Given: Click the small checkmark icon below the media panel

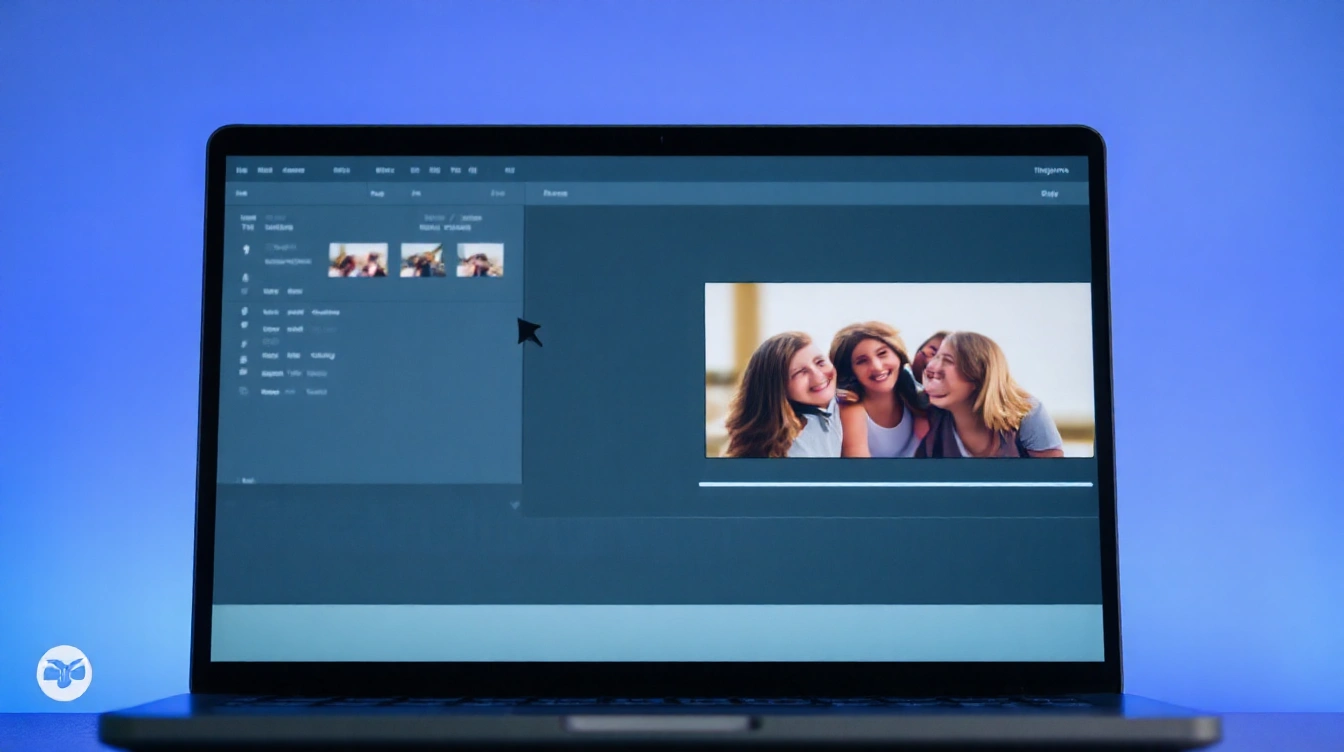Looking at the screenshot, I should [x=515, y=505].
